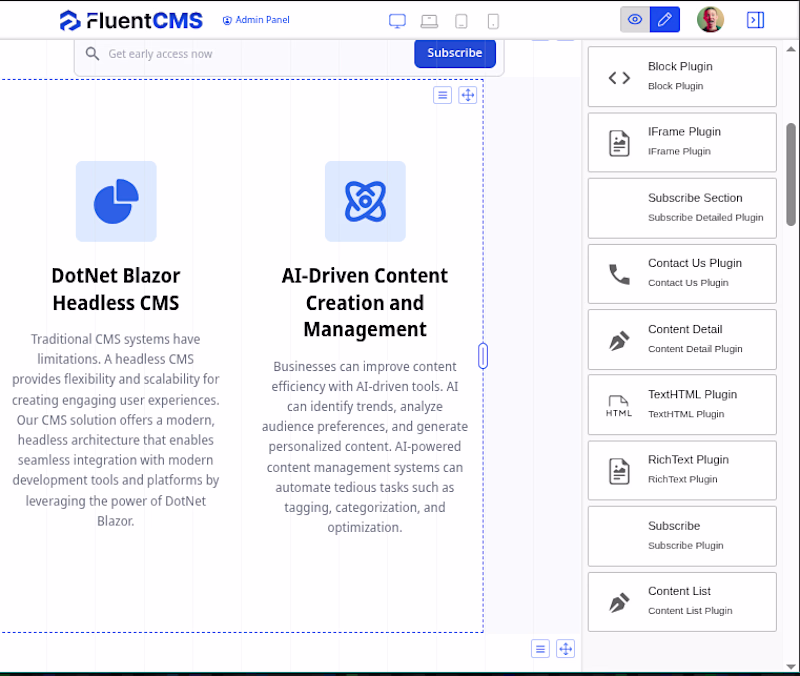Select the AI-Driven Content Creation heading
The image size is (800, 676).
(x=365, y=303)
